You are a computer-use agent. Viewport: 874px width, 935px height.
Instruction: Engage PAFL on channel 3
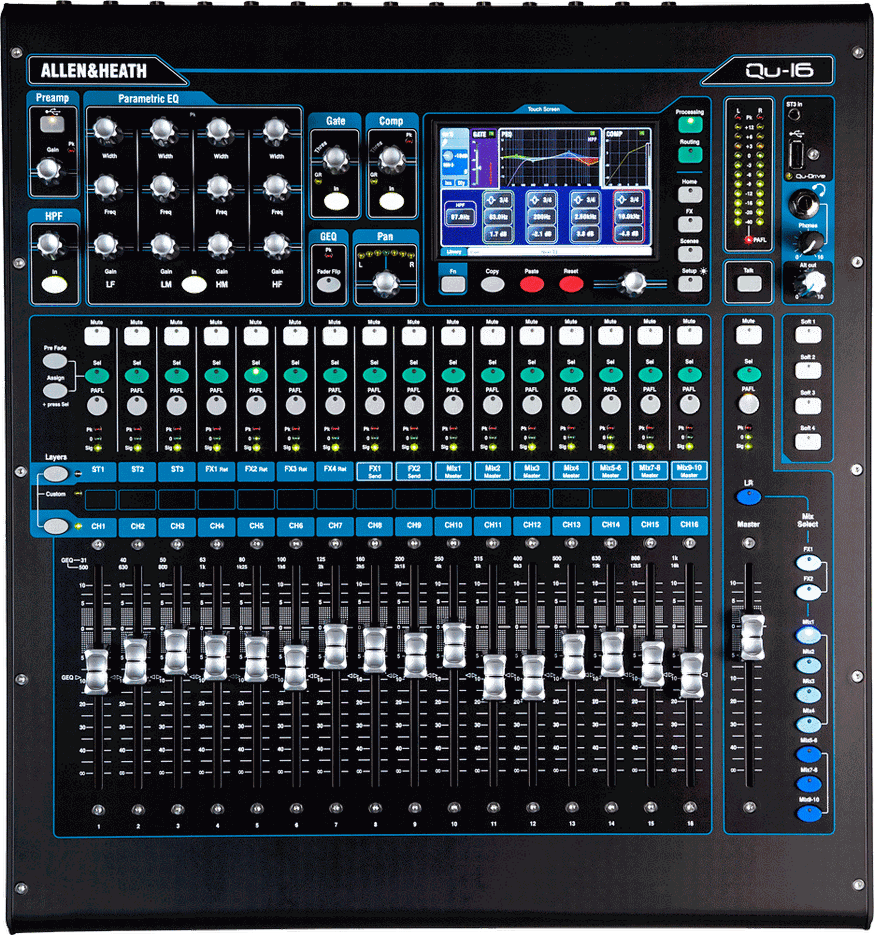[x=176, y=405]
